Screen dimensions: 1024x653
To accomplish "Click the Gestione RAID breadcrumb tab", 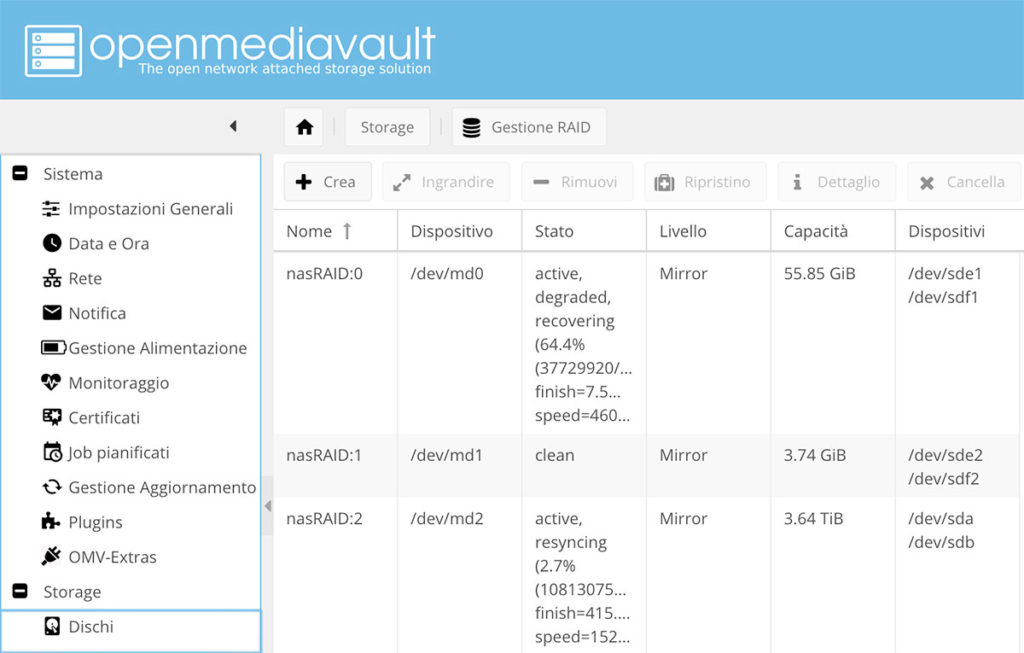I will point(529,127).
